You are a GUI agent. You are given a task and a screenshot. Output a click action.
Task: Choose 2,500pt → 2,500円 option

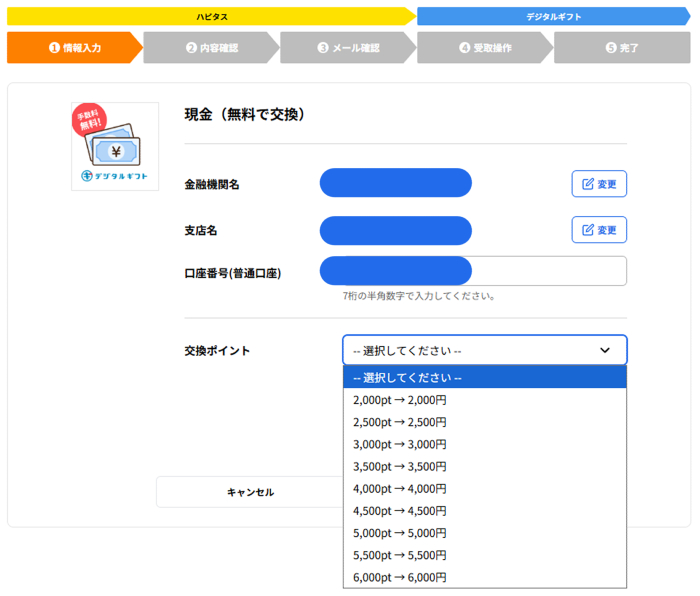484,422
